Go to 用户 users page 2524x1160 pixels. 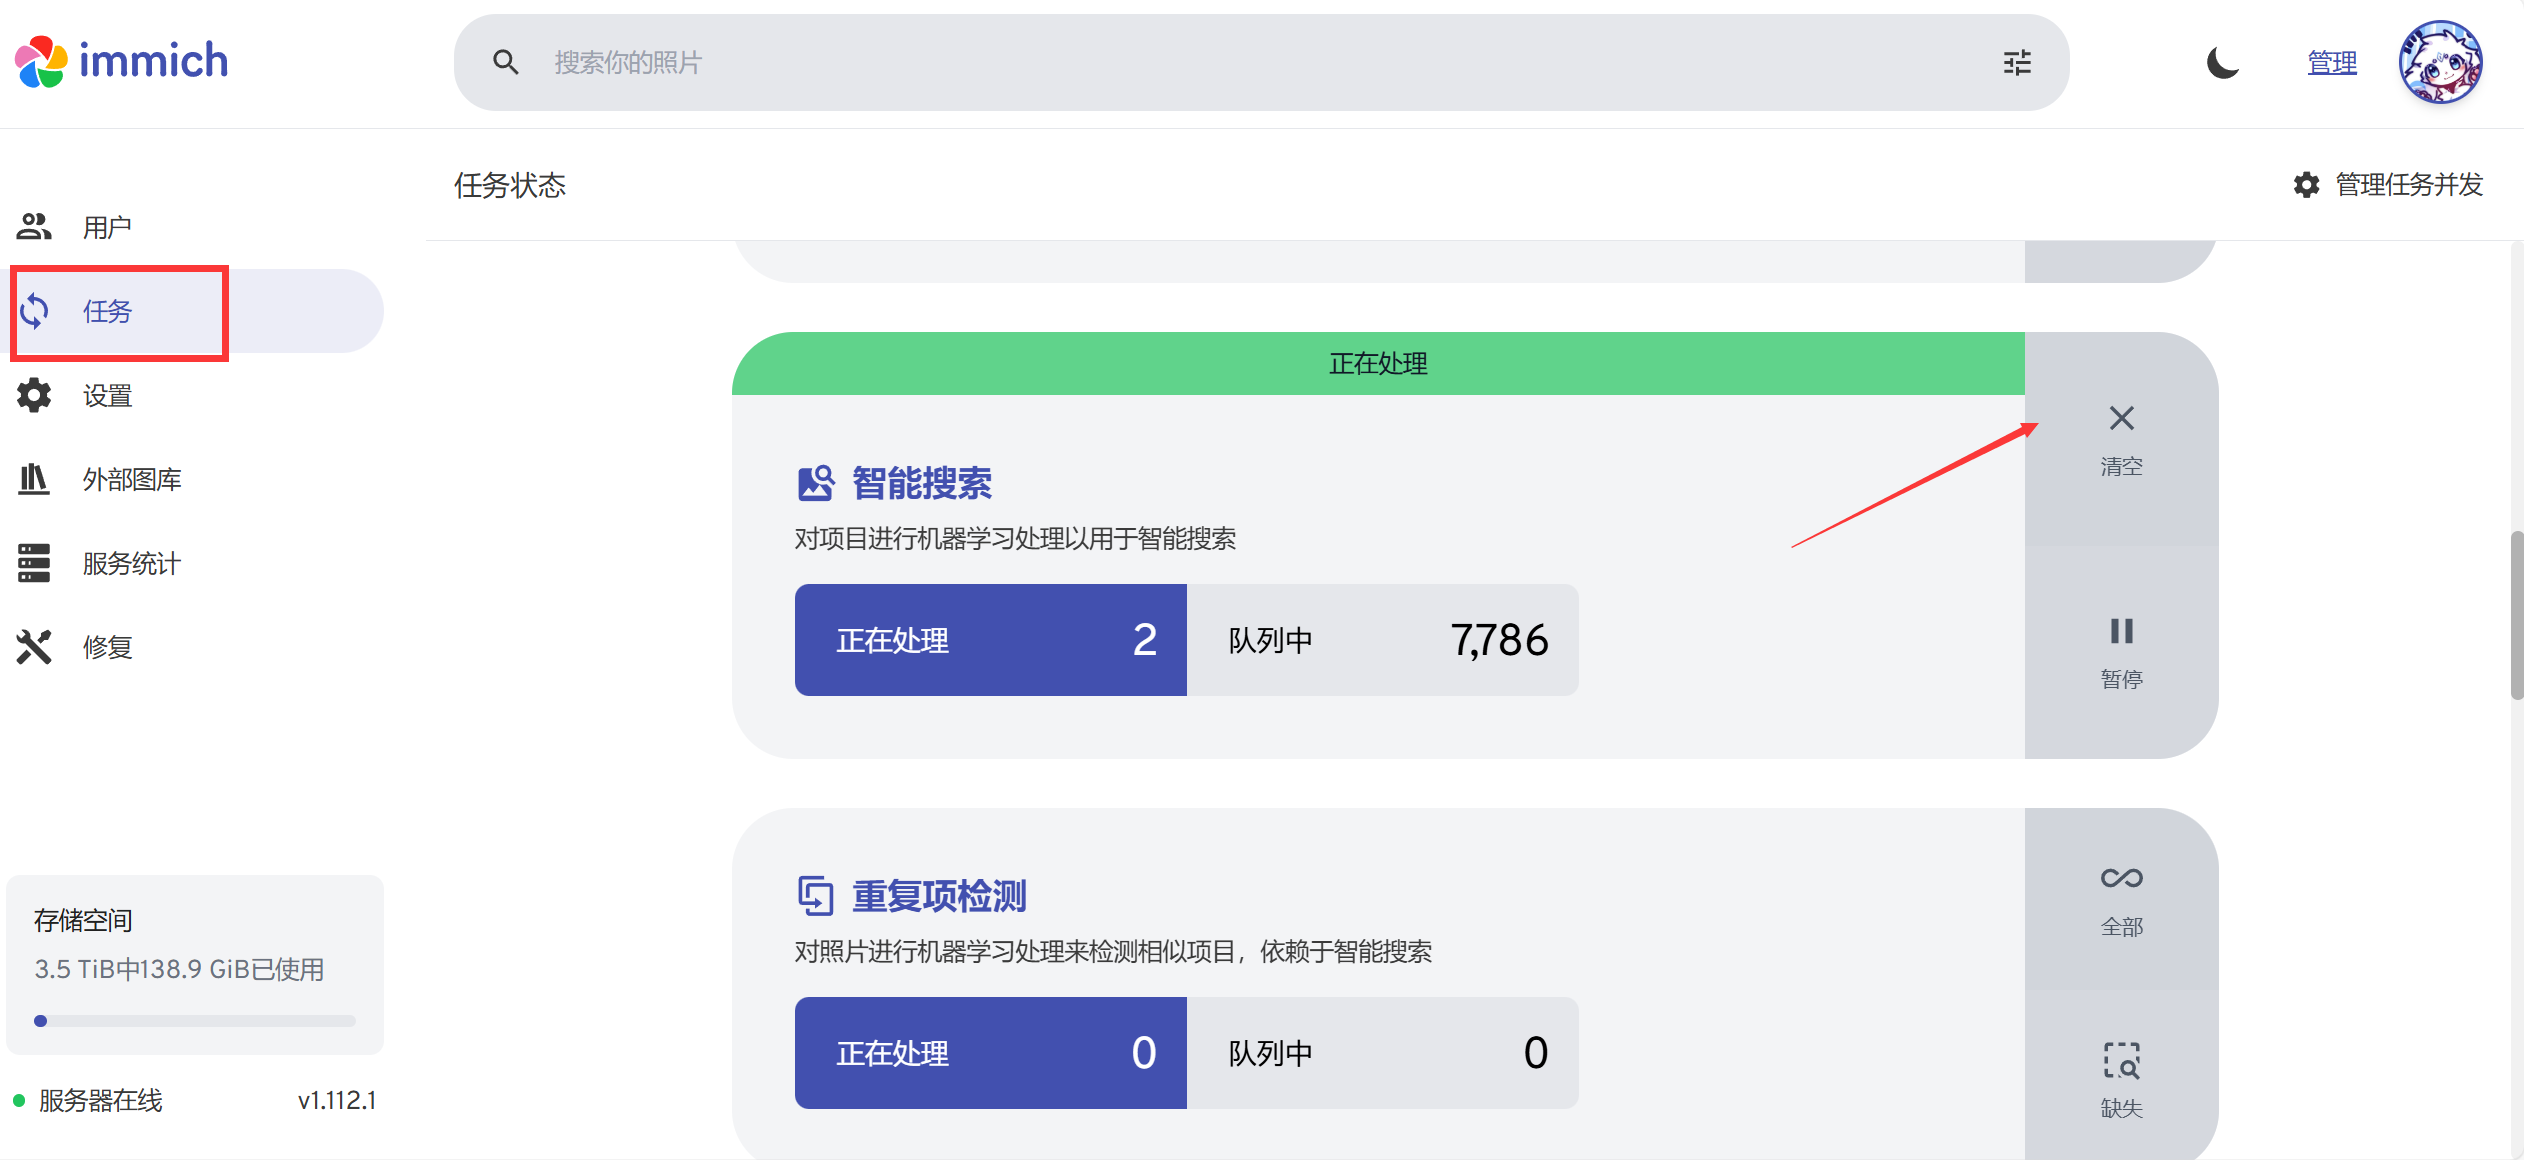tap(107, 227)
